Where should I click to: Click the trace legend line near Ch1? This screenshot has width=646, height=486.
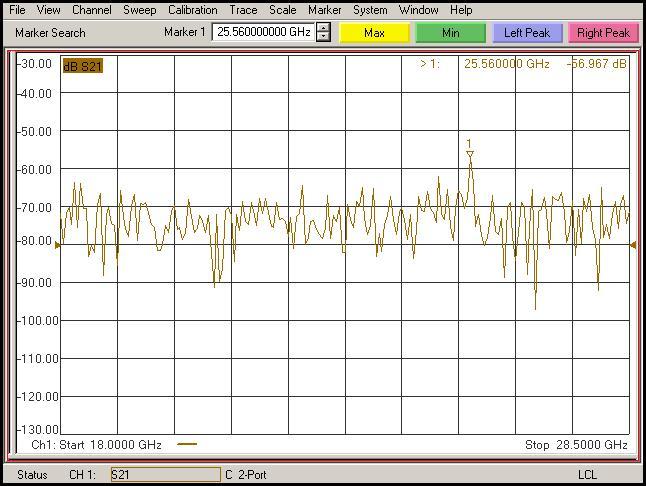click(x=187, y=444)
